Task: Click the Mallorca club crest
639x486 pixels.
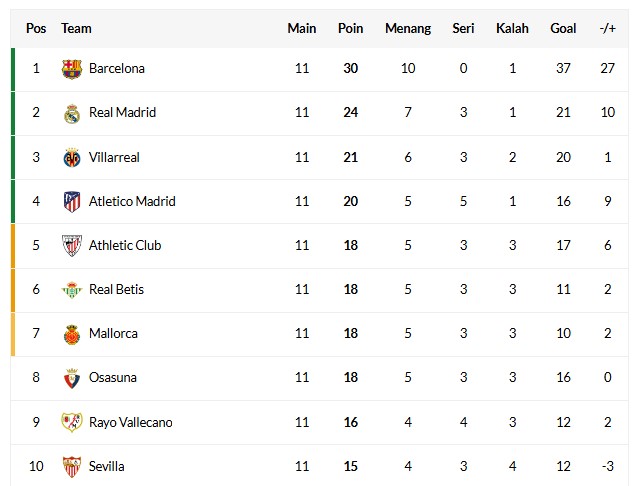Action: 72,334
